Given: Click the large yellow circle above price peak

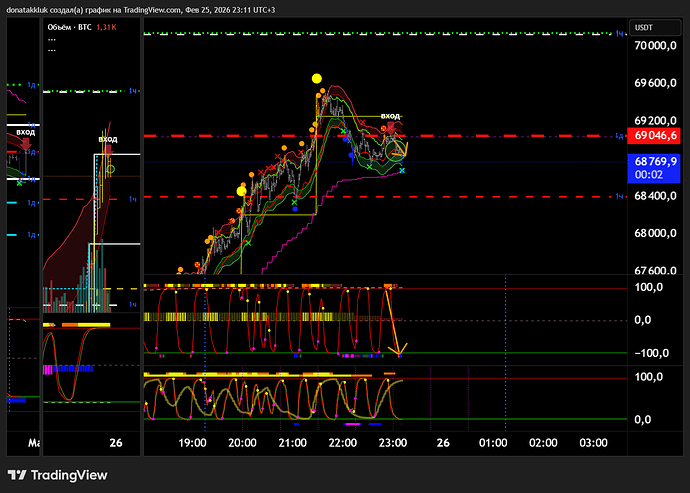Looking at the screenshot, I should click(x=316, y=77).
